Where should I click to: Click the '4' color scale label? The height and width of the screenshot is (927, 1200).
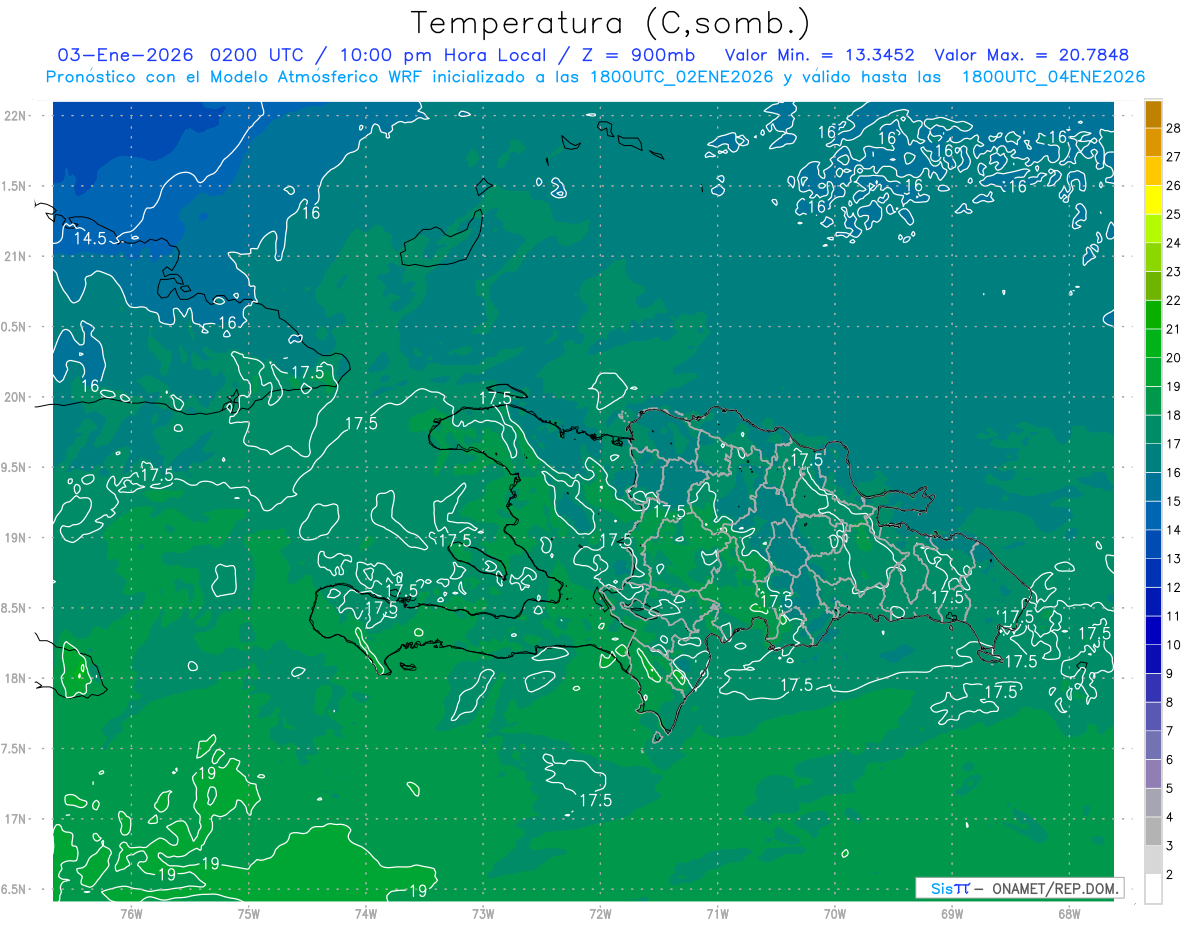coord(1171,817)
